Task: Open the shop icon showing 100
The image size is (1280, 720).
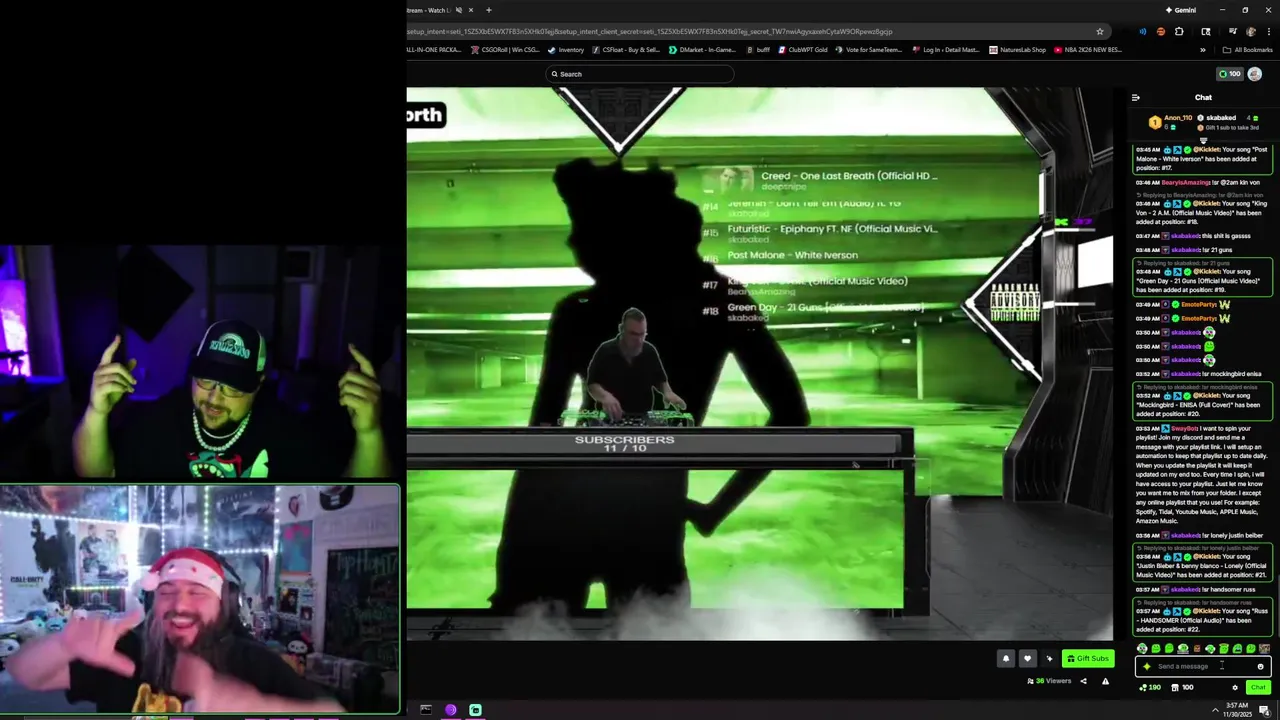Action: (1181, 687)
